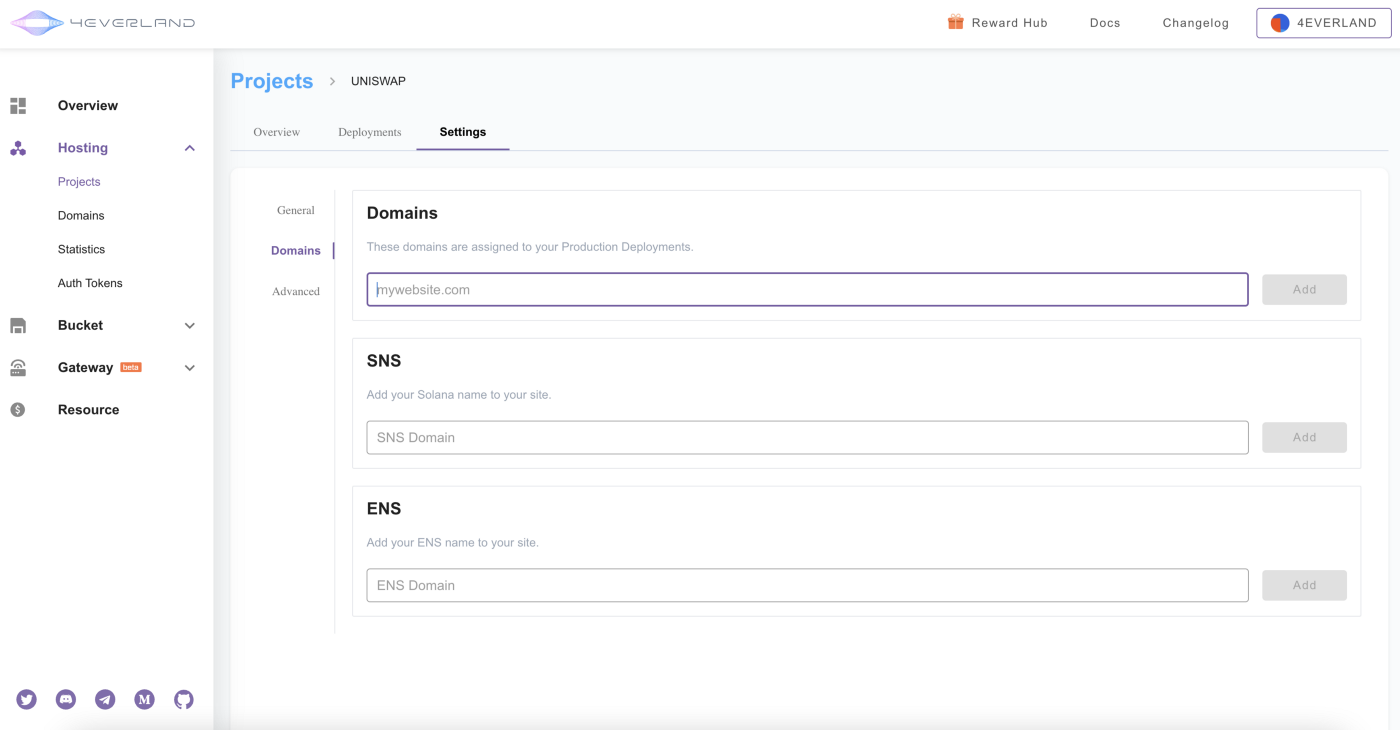Open the Overview sidebar item

[88, 105]
